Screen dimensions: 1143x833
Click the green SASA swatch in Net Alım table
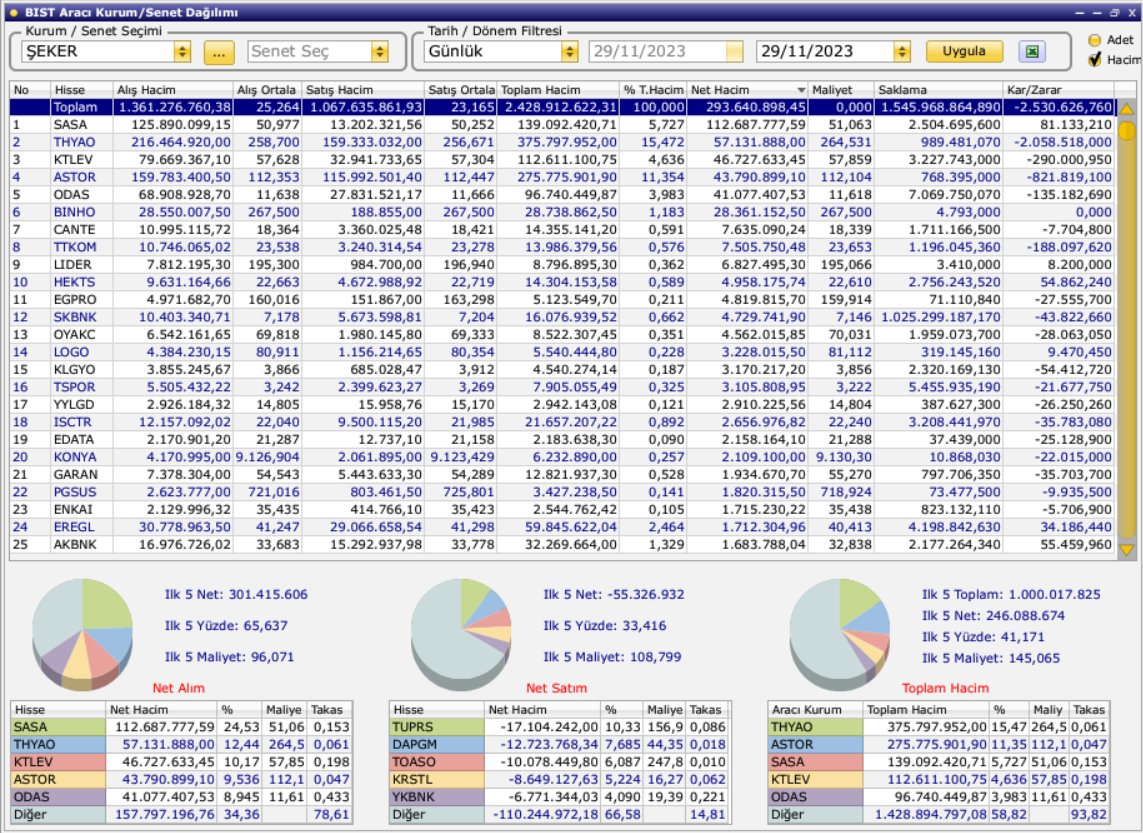coord(58,727)
